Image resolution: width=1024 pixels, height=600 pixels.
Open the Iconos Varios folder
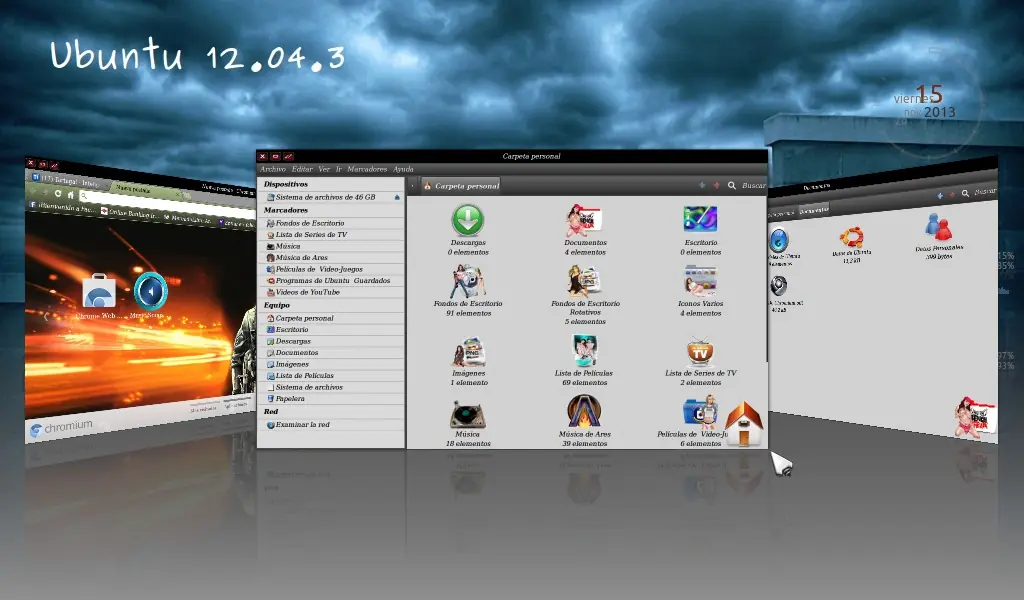pyautogui.click(x=700, y=281)
